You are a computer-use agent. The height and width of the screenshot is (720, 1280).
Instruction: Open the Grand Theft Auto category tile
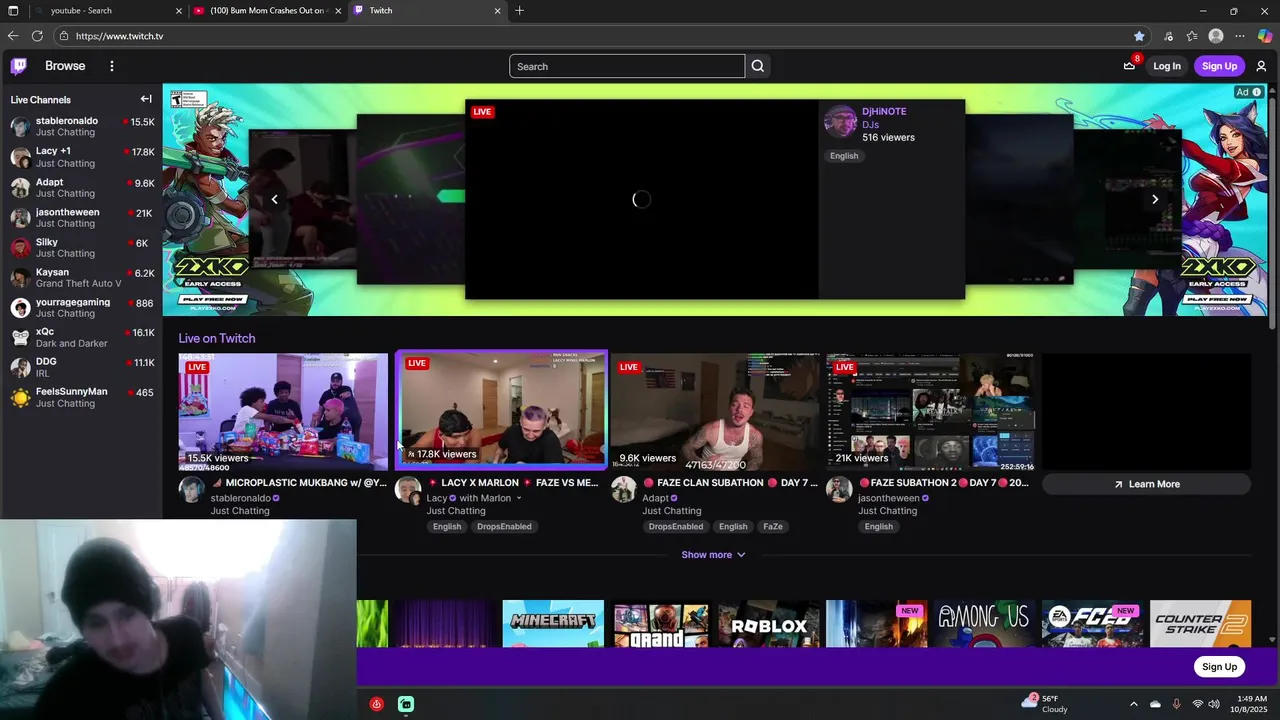coord(661,623)
